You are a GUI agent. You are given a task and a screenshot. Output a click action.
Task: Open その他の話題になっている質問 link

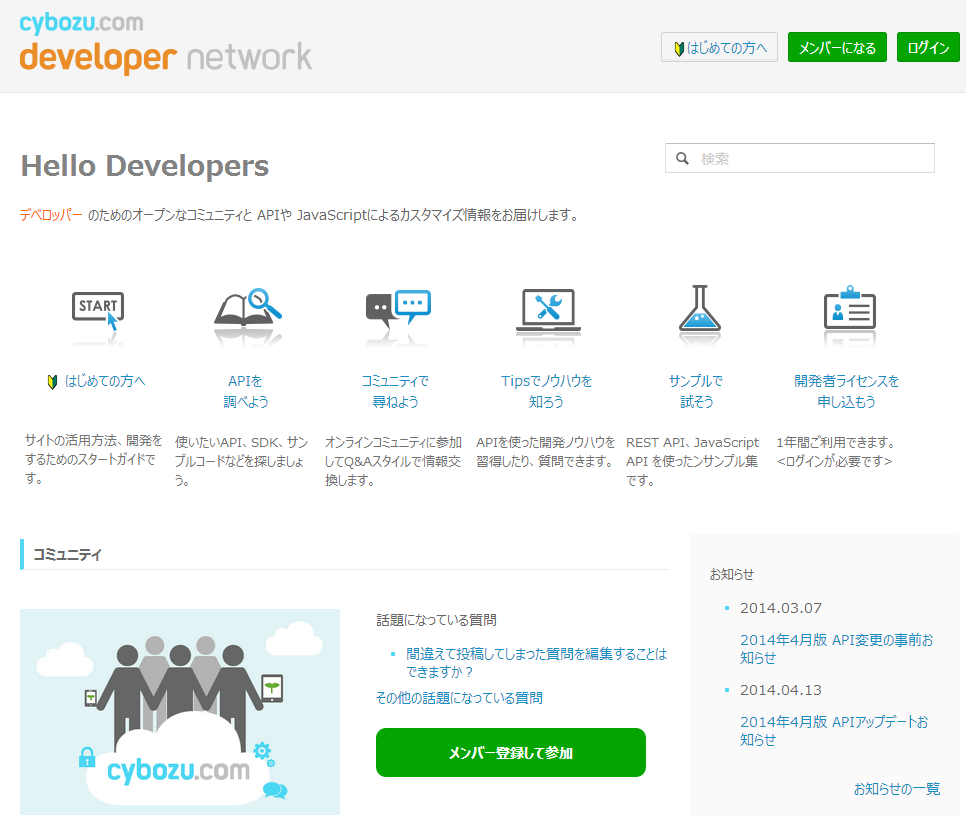pos(459,697)
